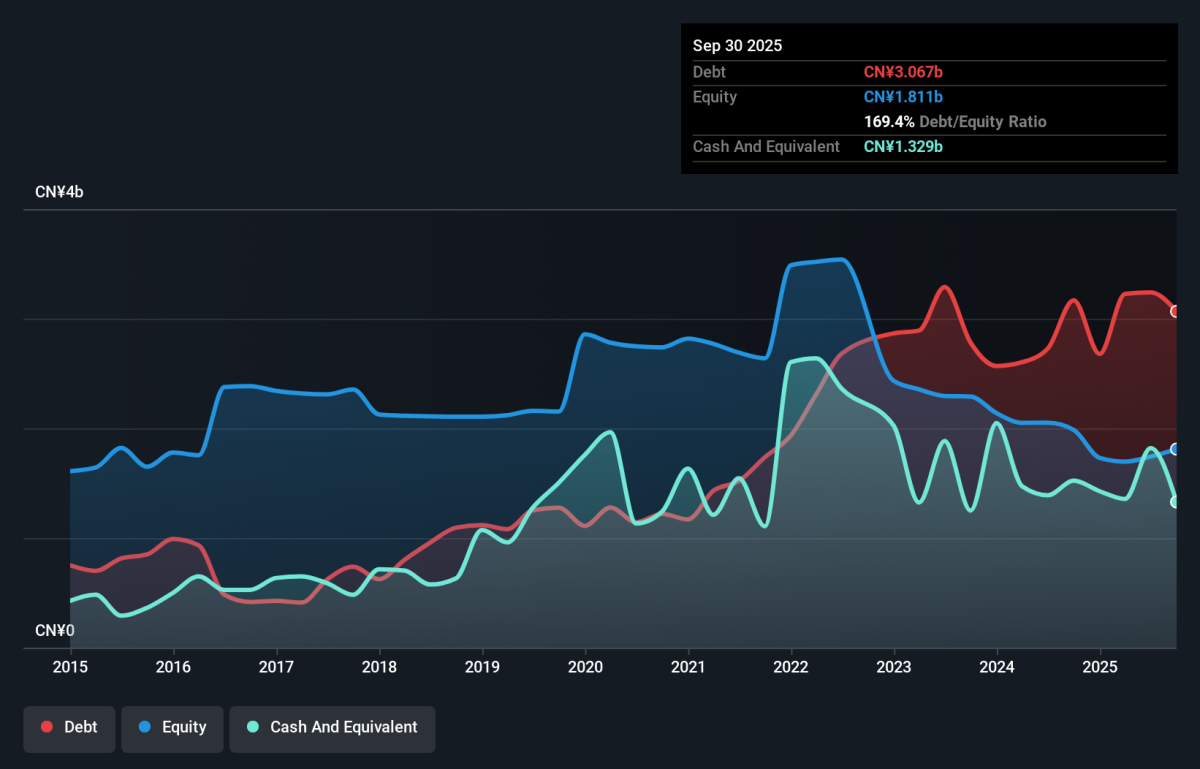1200x769 pixels.
Task: Click the red Debt endpoint marker
Action: [1176, 312]
